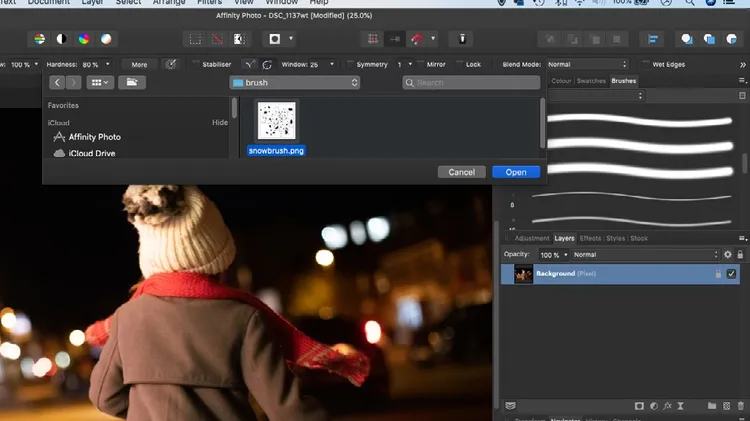Apply Auto Levels from the toolbar
Viewport: 750px width, 421px height.
40,39
